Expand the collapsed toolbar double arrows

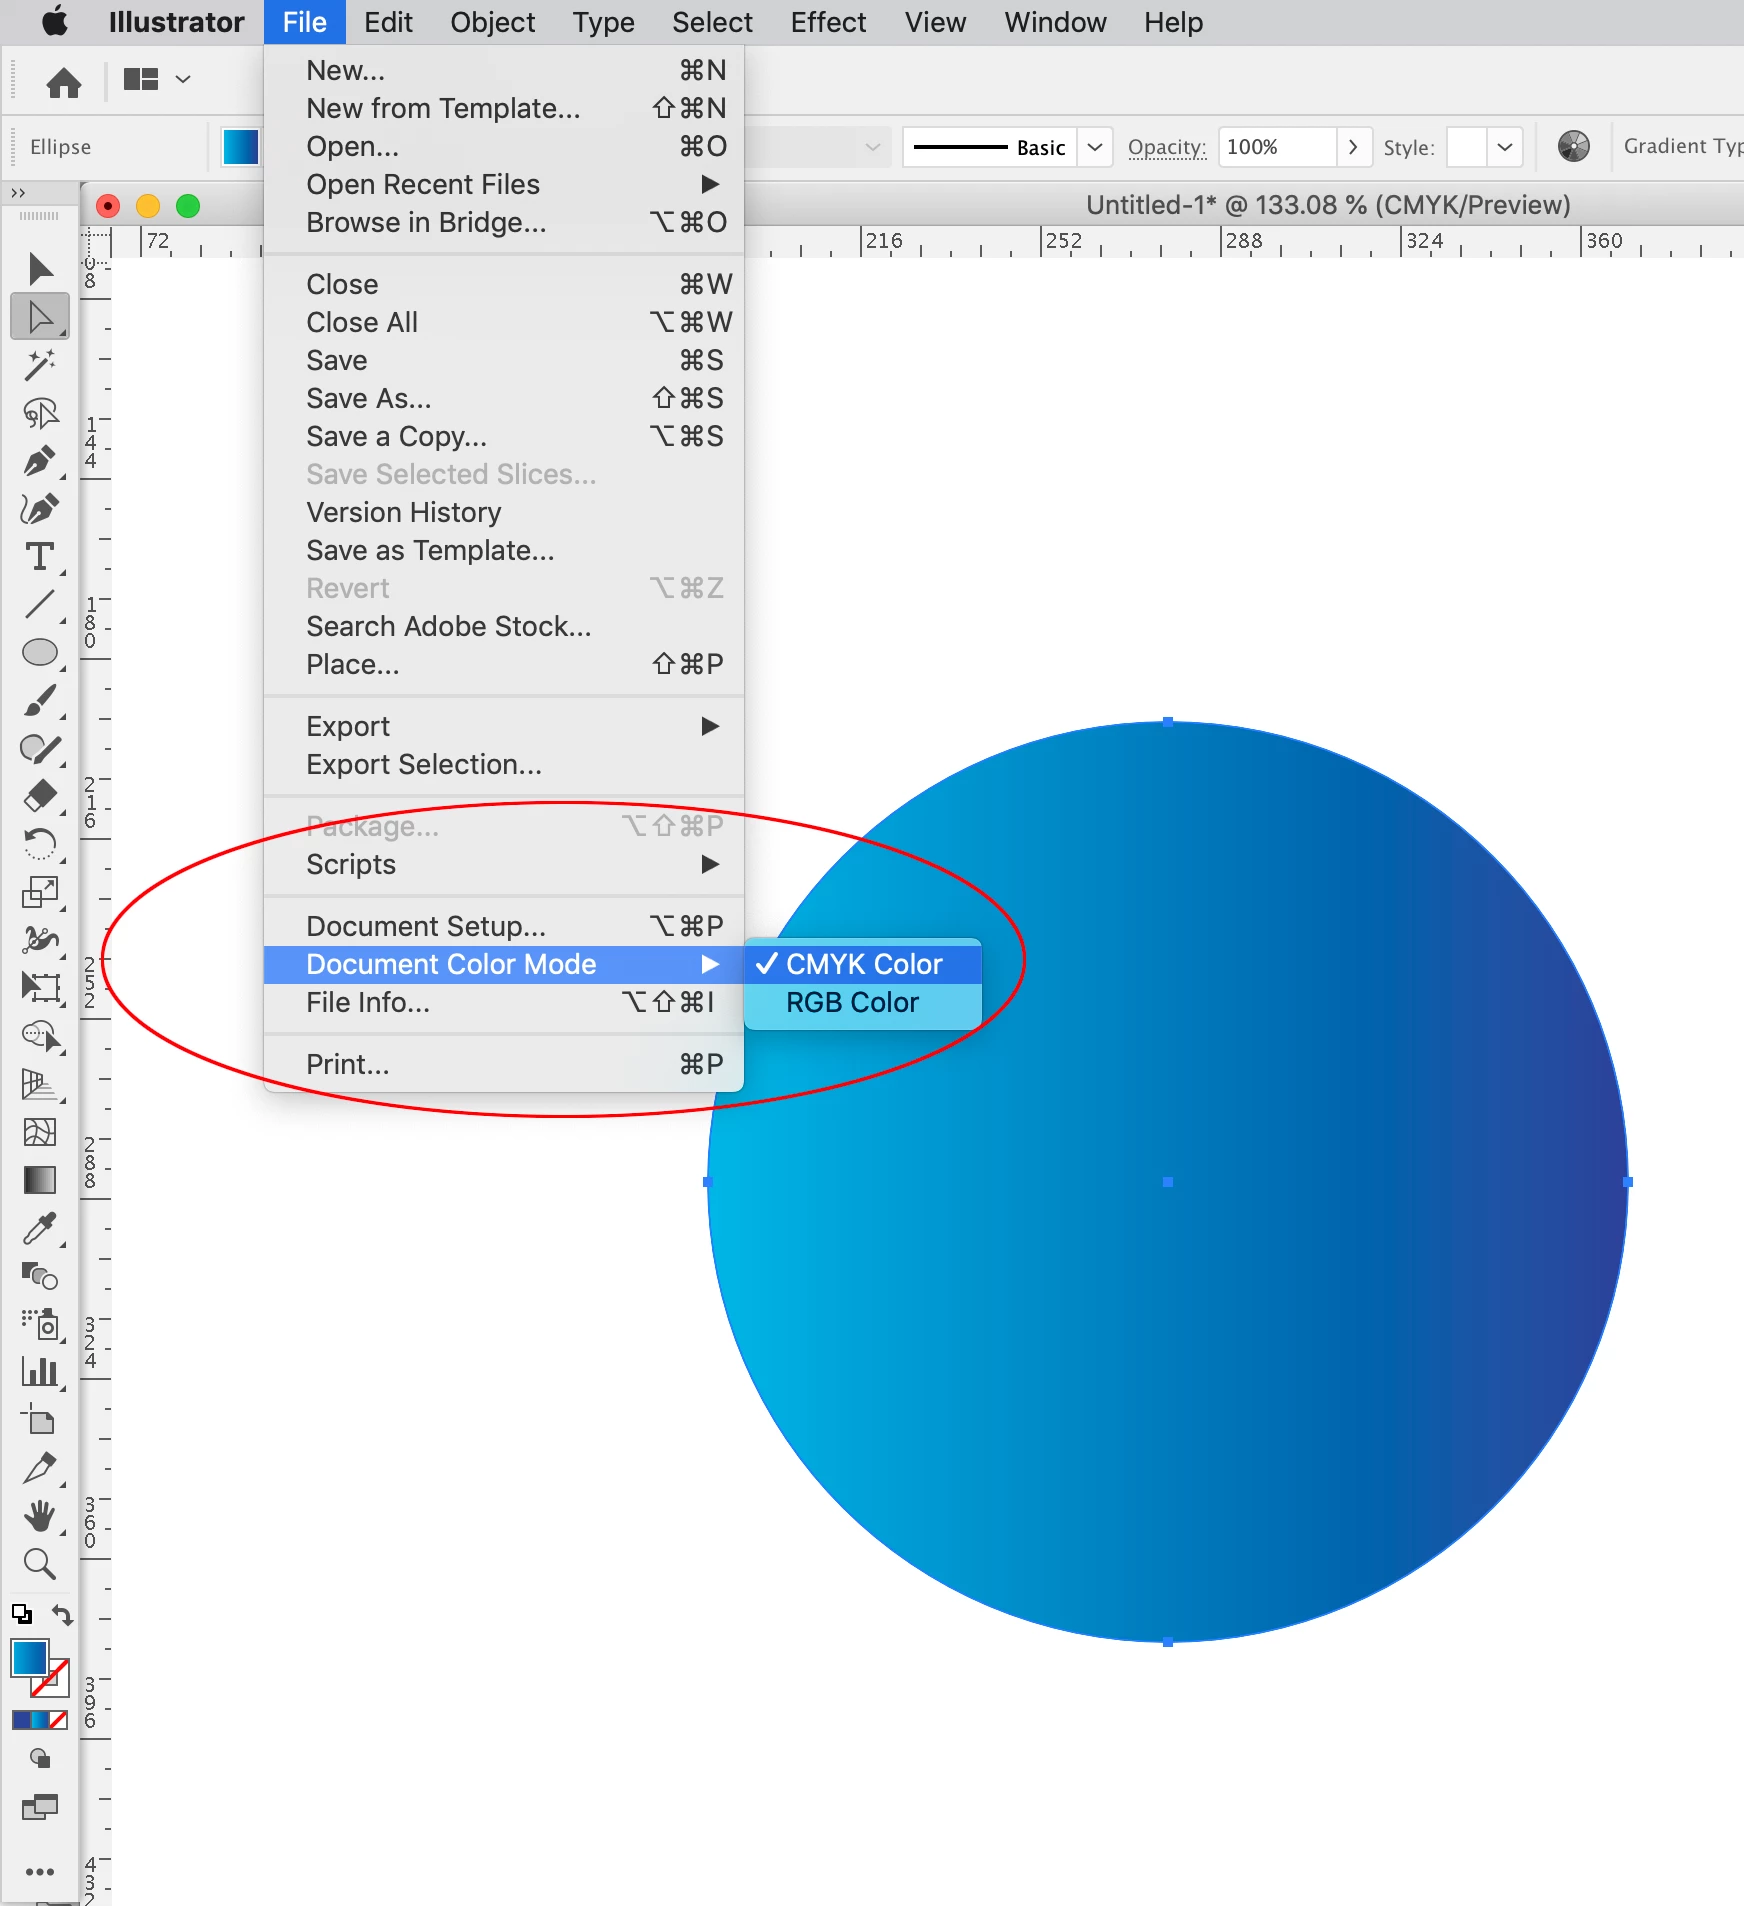click(18, 192)
